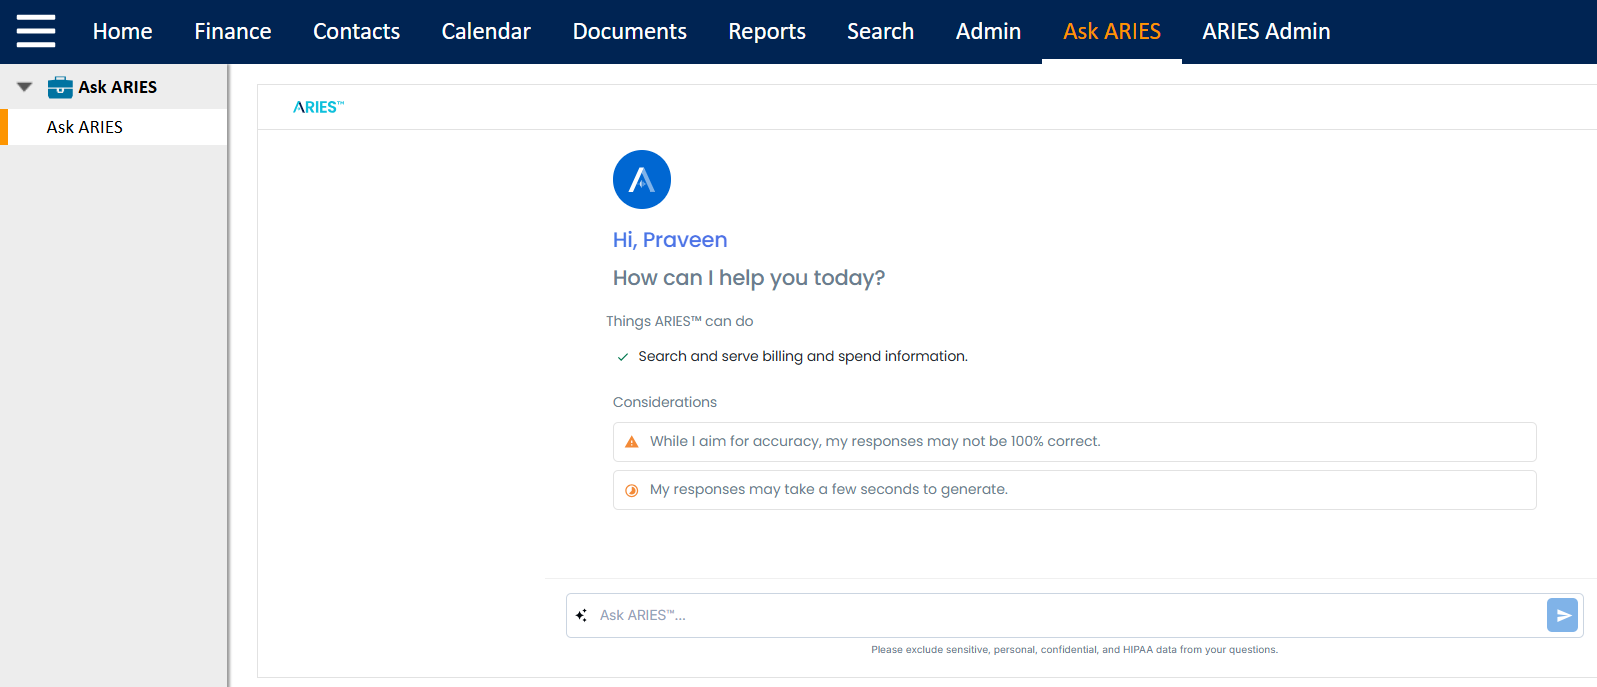Click the 'Hi, Praveen' greeting text
1597x687 pixels.
670,240
